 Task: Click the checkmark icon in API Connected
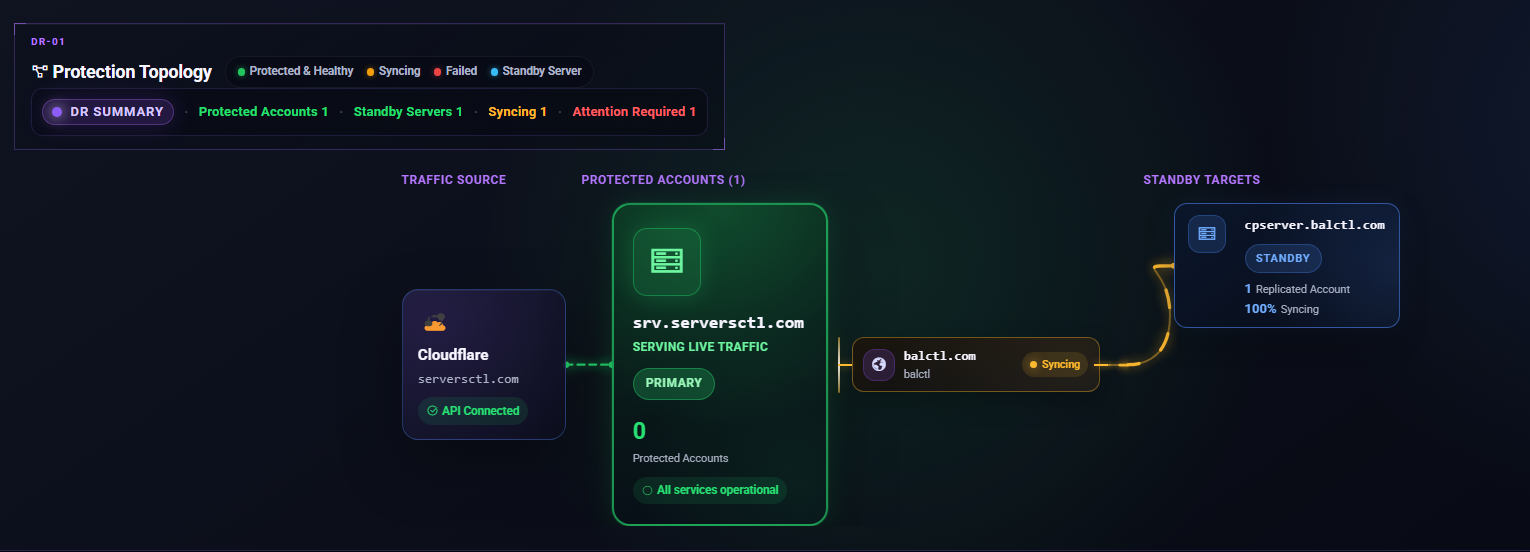click(432, 411)
